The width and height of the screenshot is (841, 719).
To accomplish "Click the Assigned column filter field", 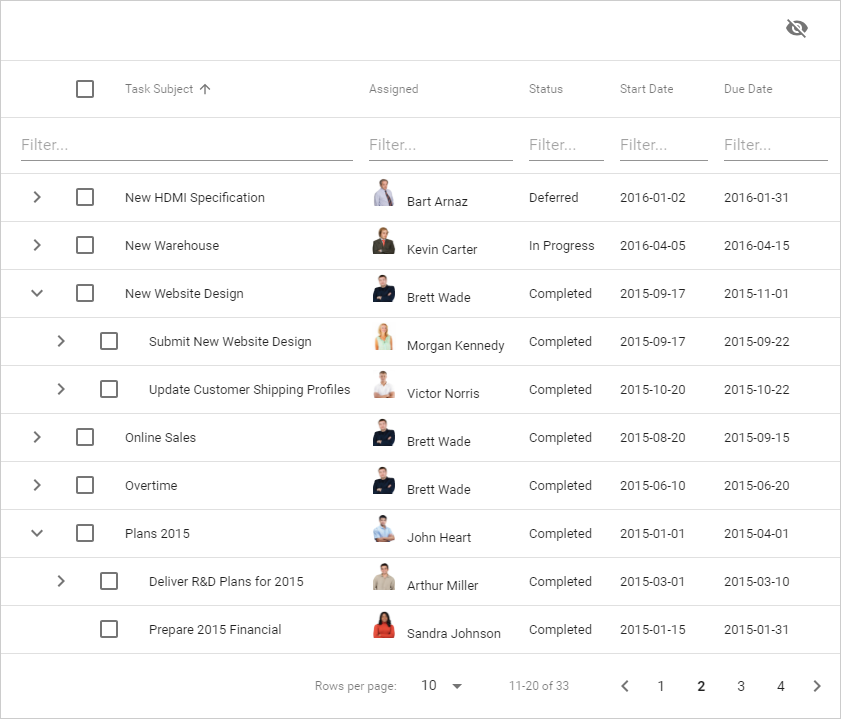I will (x=440, y=145).
